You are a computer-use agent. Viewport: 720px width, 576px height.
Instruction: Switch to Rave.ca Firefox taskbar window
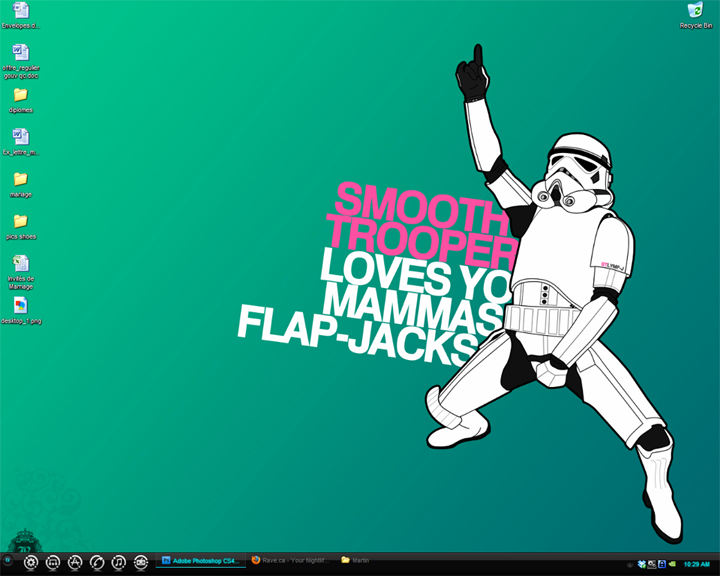click(291, 560)
